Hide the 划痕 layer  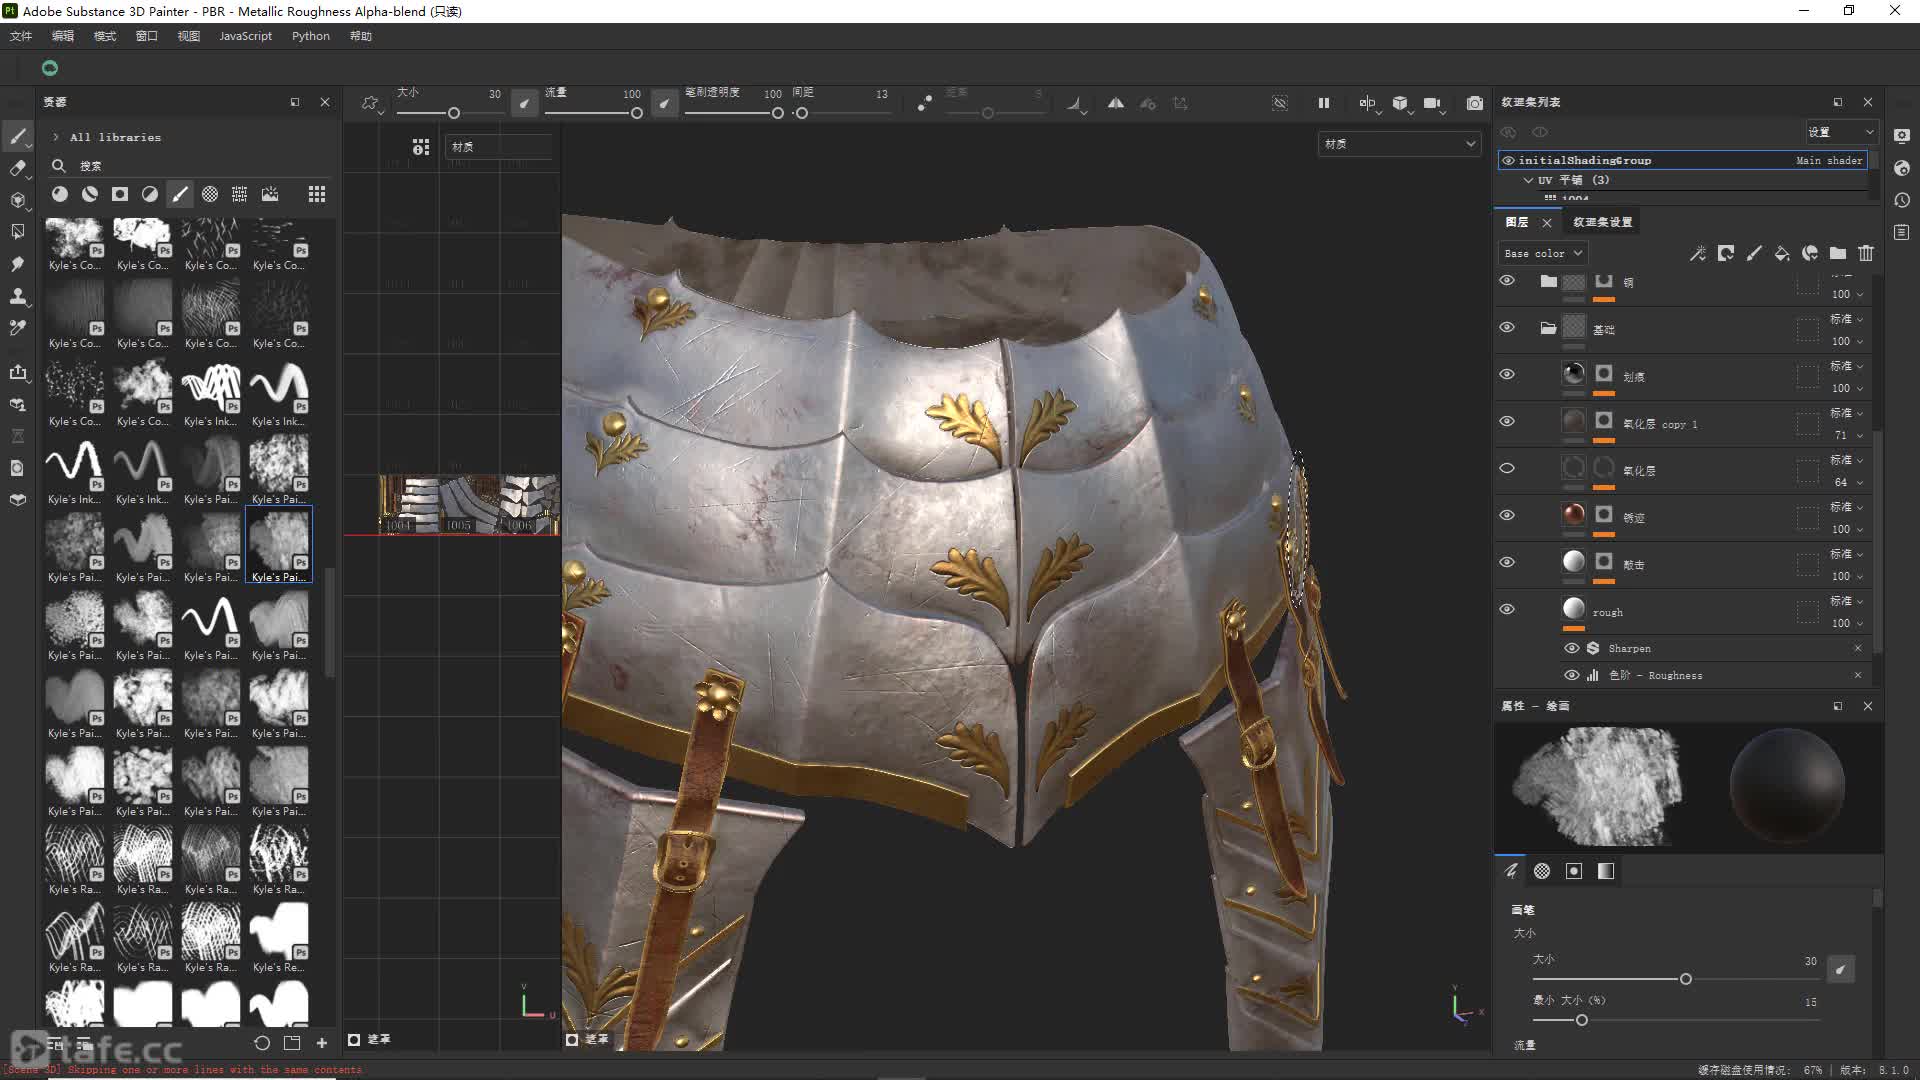(x=1507, y=374)
